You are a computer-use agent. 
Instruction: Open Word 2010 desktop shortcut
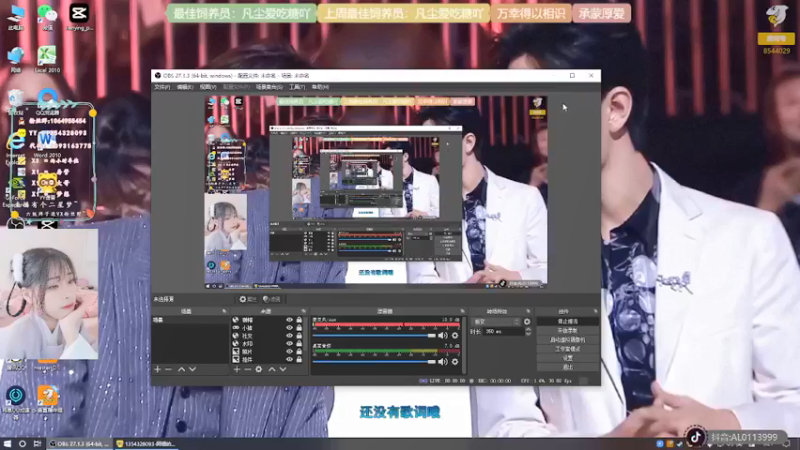pos(47,143)
